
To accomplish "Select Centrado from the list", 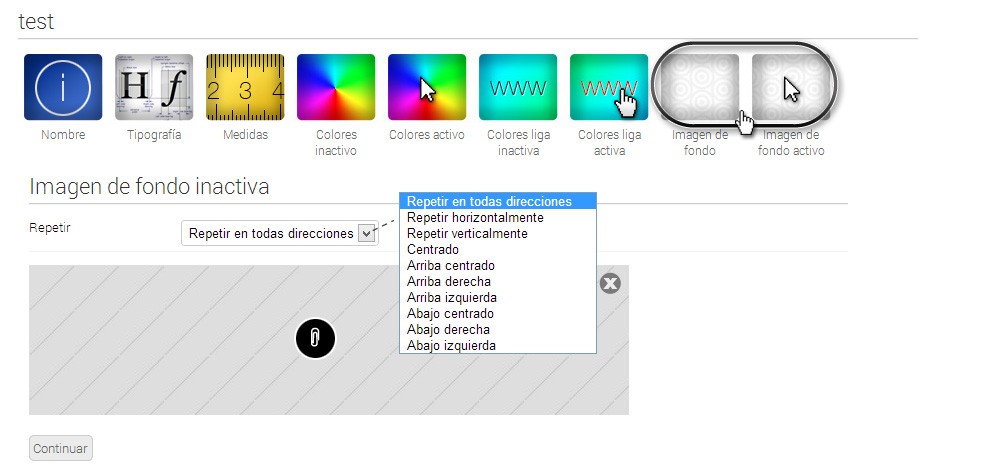I will (433, 249).
